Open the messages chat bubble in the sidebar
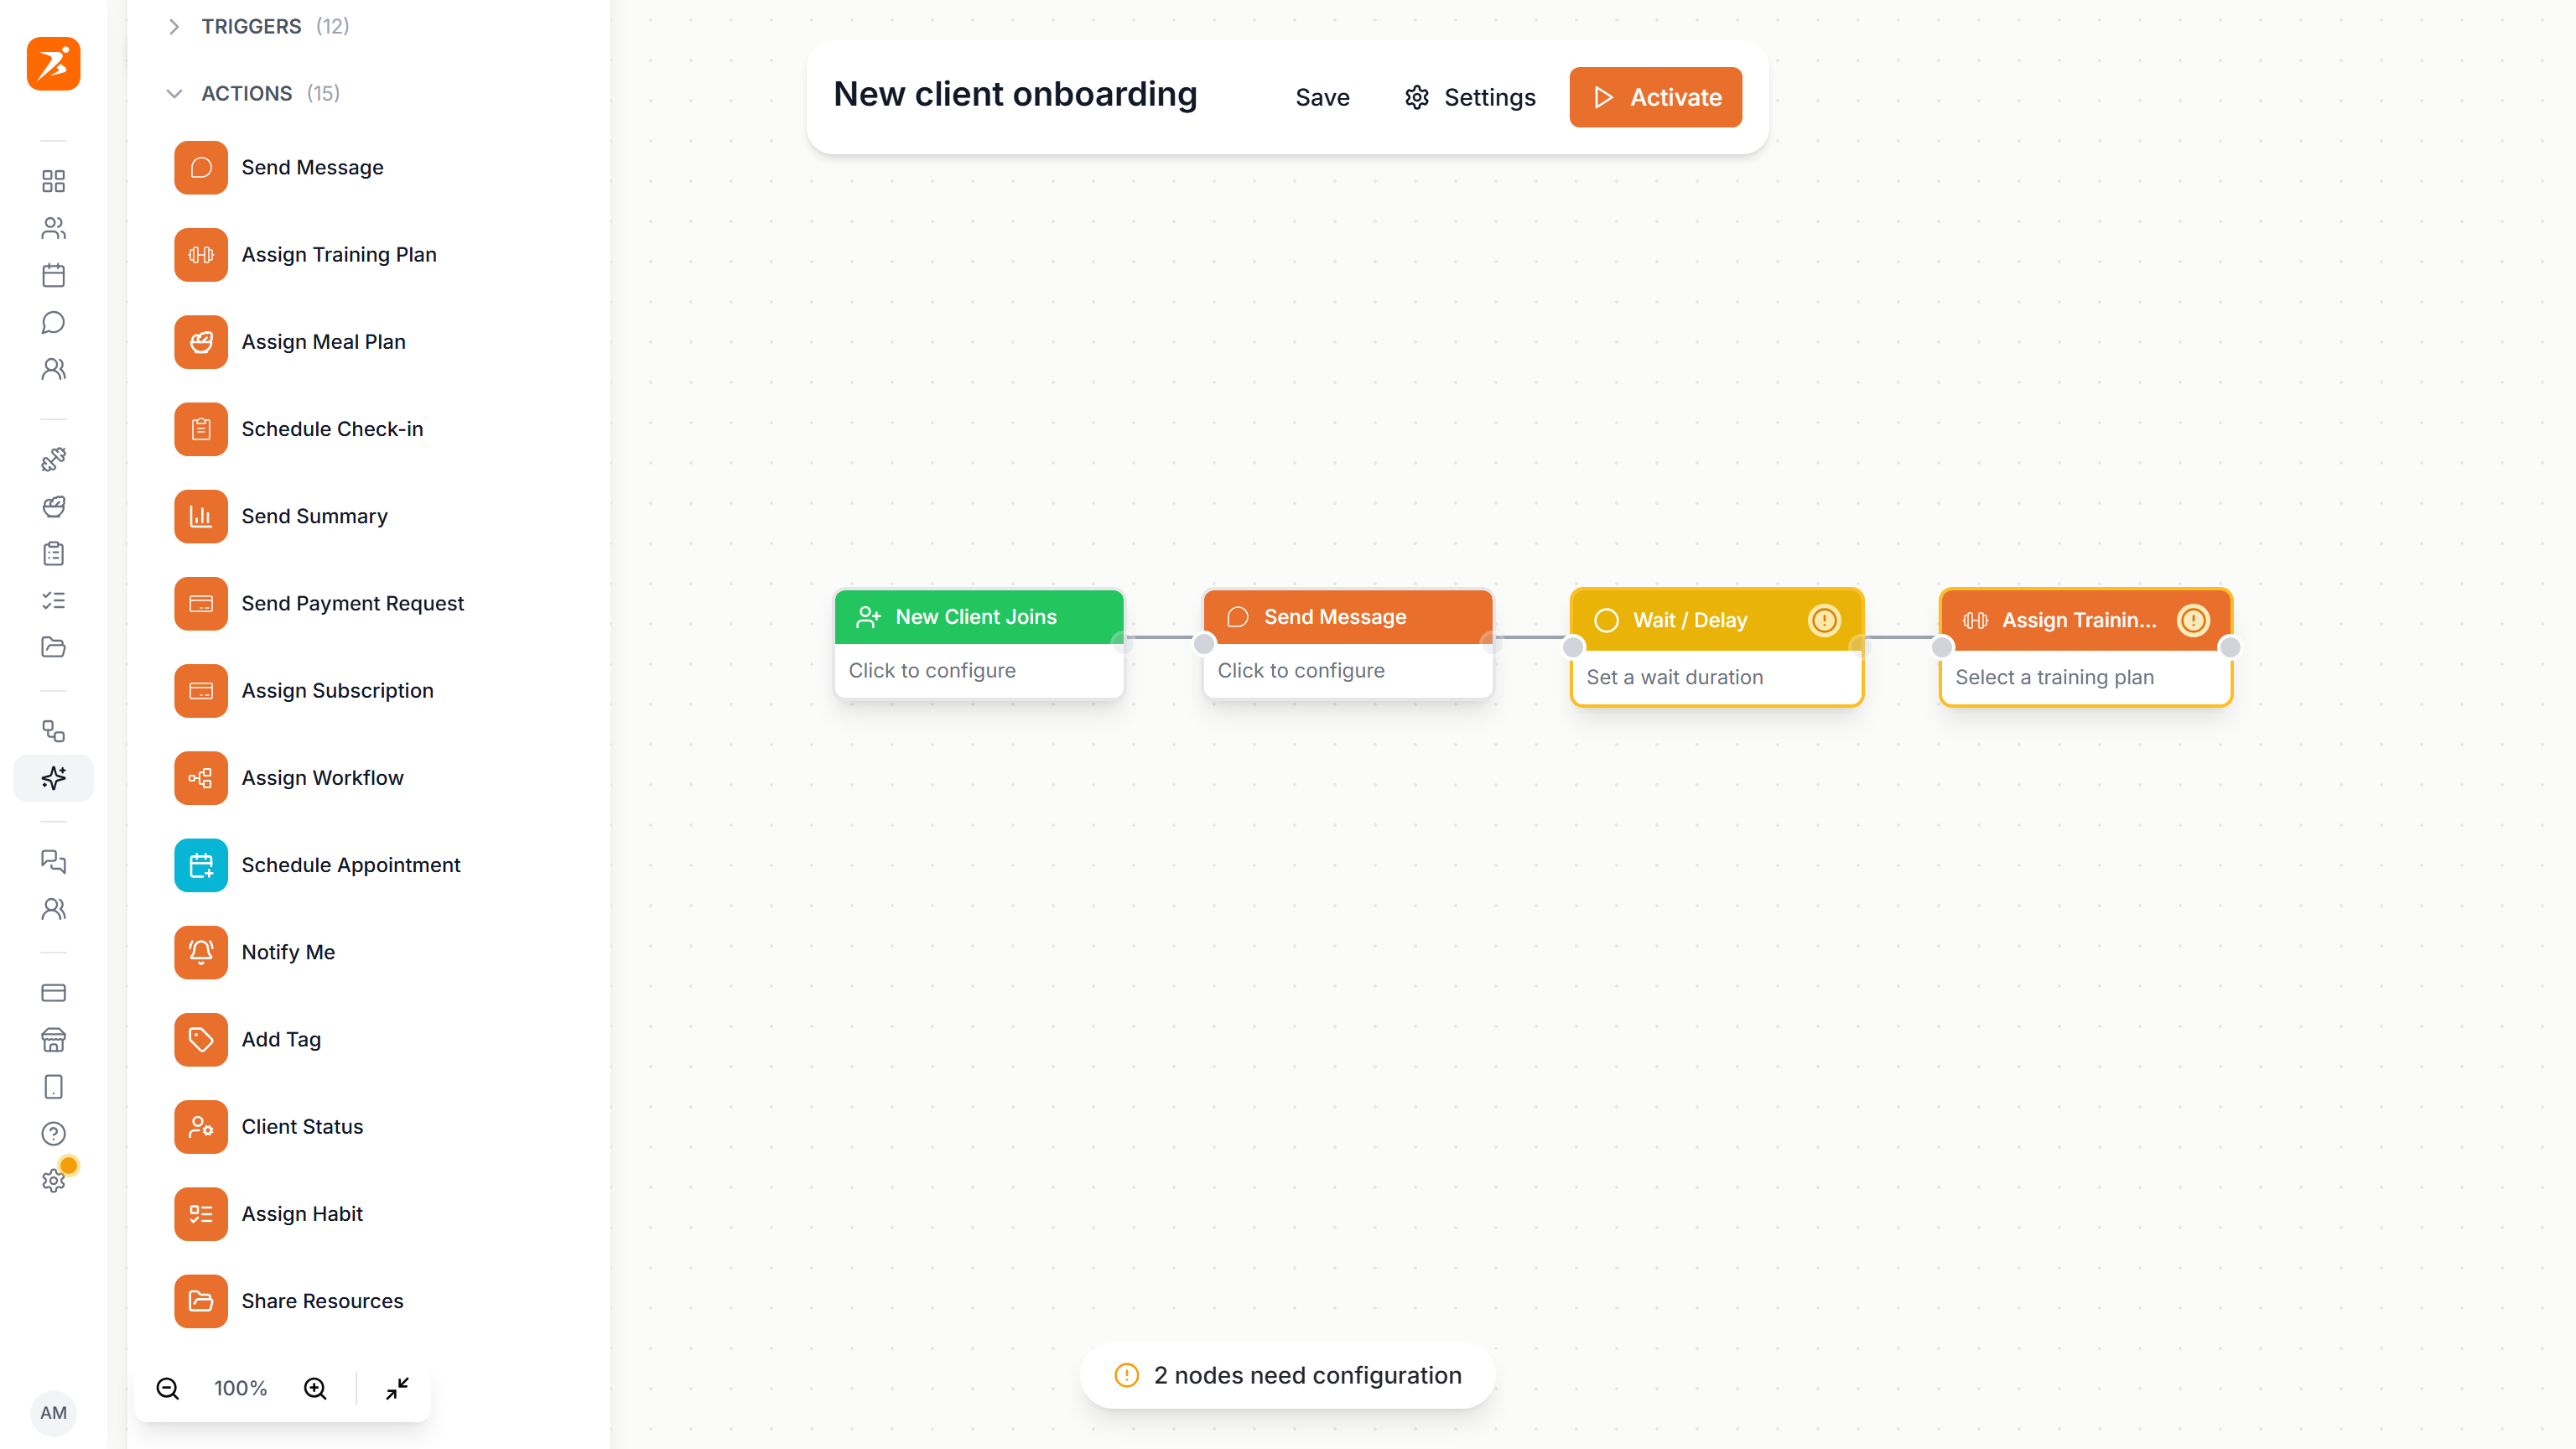This screenshot has width=2576, height=1449. click(53, 322)
